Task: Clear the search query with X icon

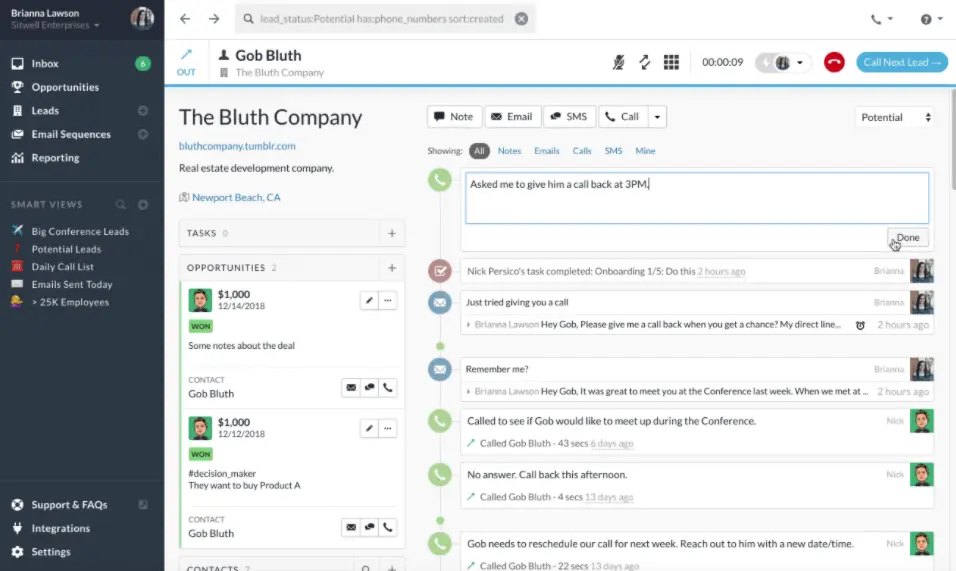Action: pyautogui.click(x=521, y=19)
